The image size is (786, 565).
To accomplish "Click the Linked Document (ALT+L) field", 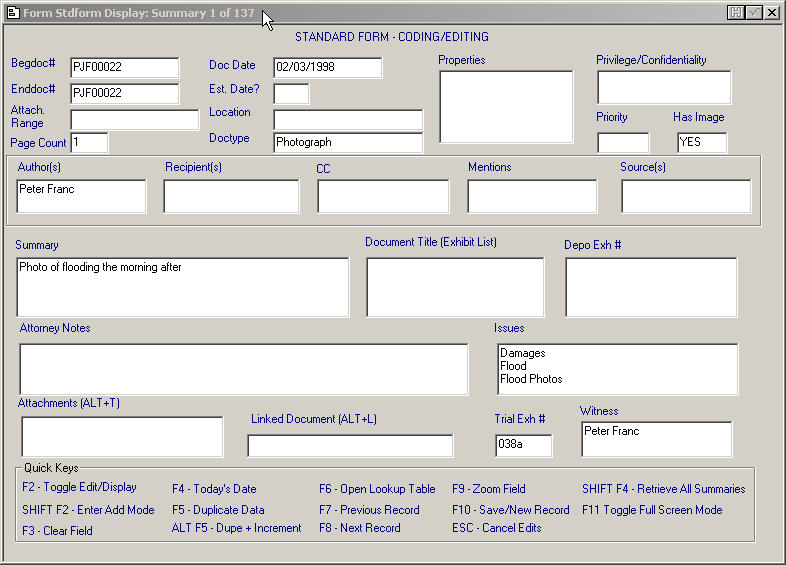I will [350, 446].
